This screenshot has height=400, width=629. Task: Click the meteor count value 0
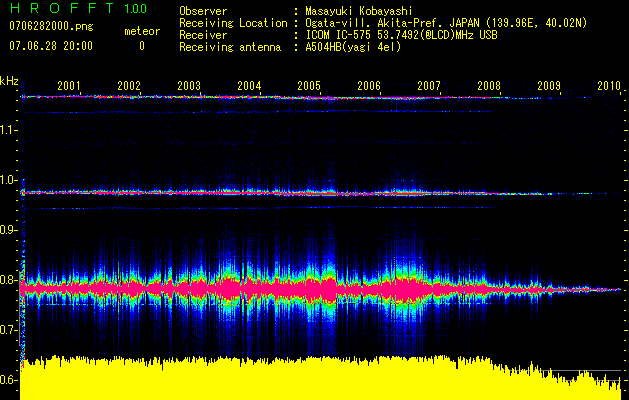click(x=142, y=46)
